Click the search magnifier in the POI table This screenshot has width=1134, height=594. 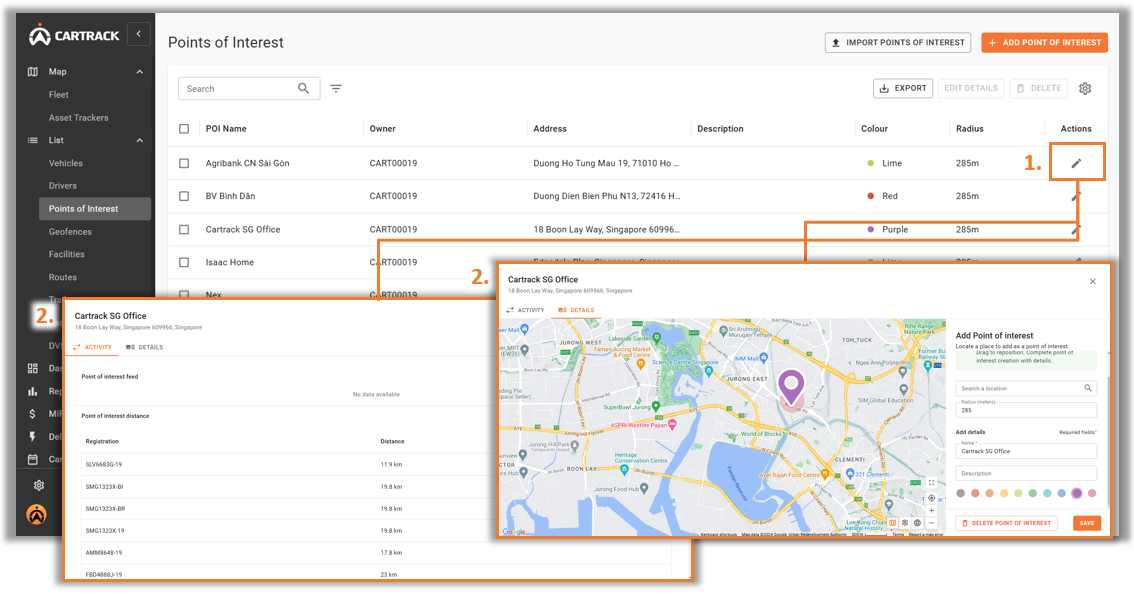point(304,88)
